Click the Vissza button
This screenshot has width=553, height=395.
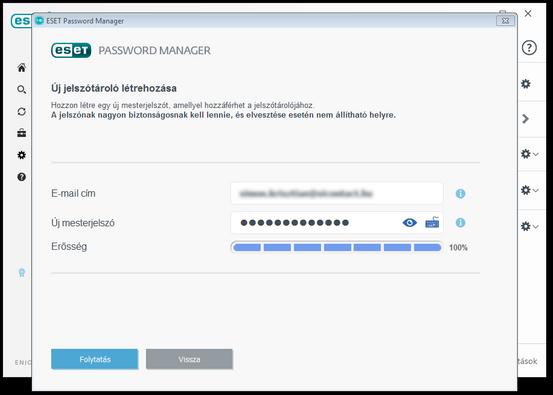tap(189, 359)
